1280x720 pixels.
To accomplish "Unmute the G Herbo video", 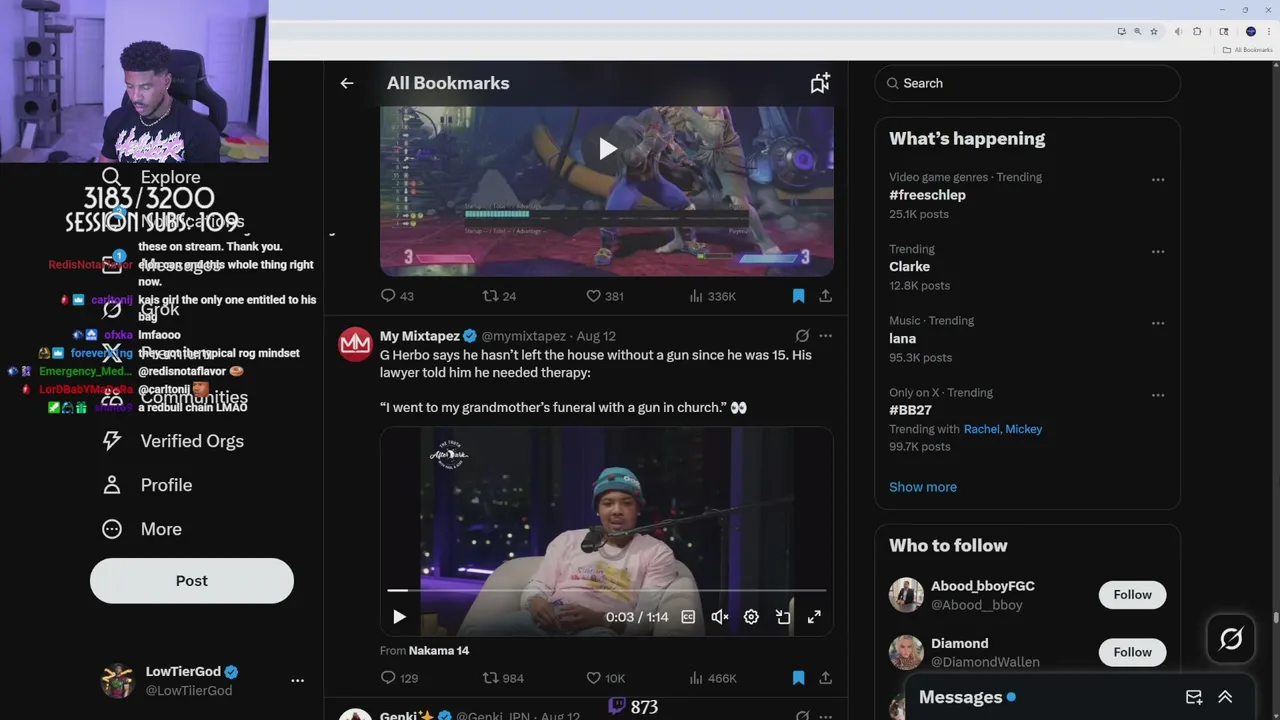I will 719,617.
